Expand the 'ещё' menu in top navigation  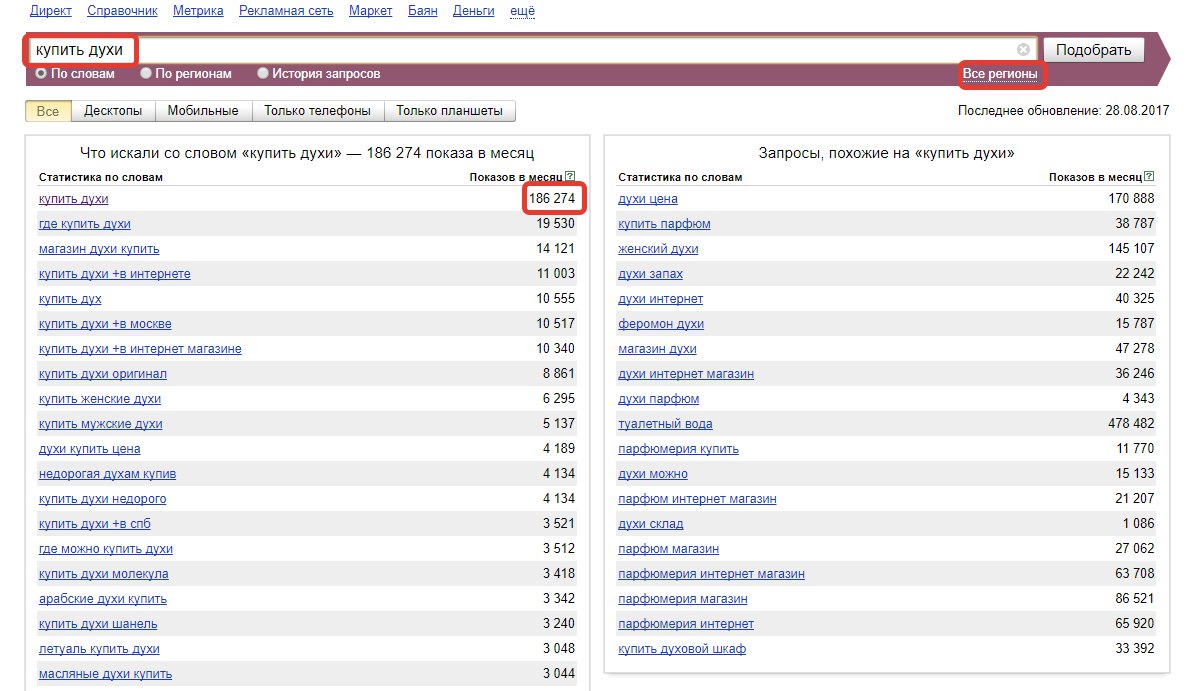click(522, 11)
